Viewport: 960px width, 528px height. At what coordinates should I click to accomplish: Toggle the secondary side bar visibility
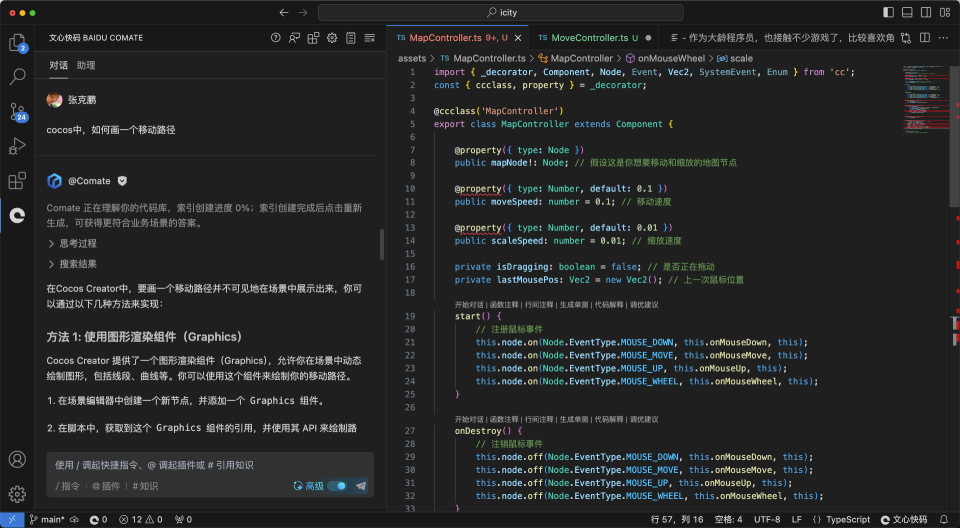tap(926, 12)
